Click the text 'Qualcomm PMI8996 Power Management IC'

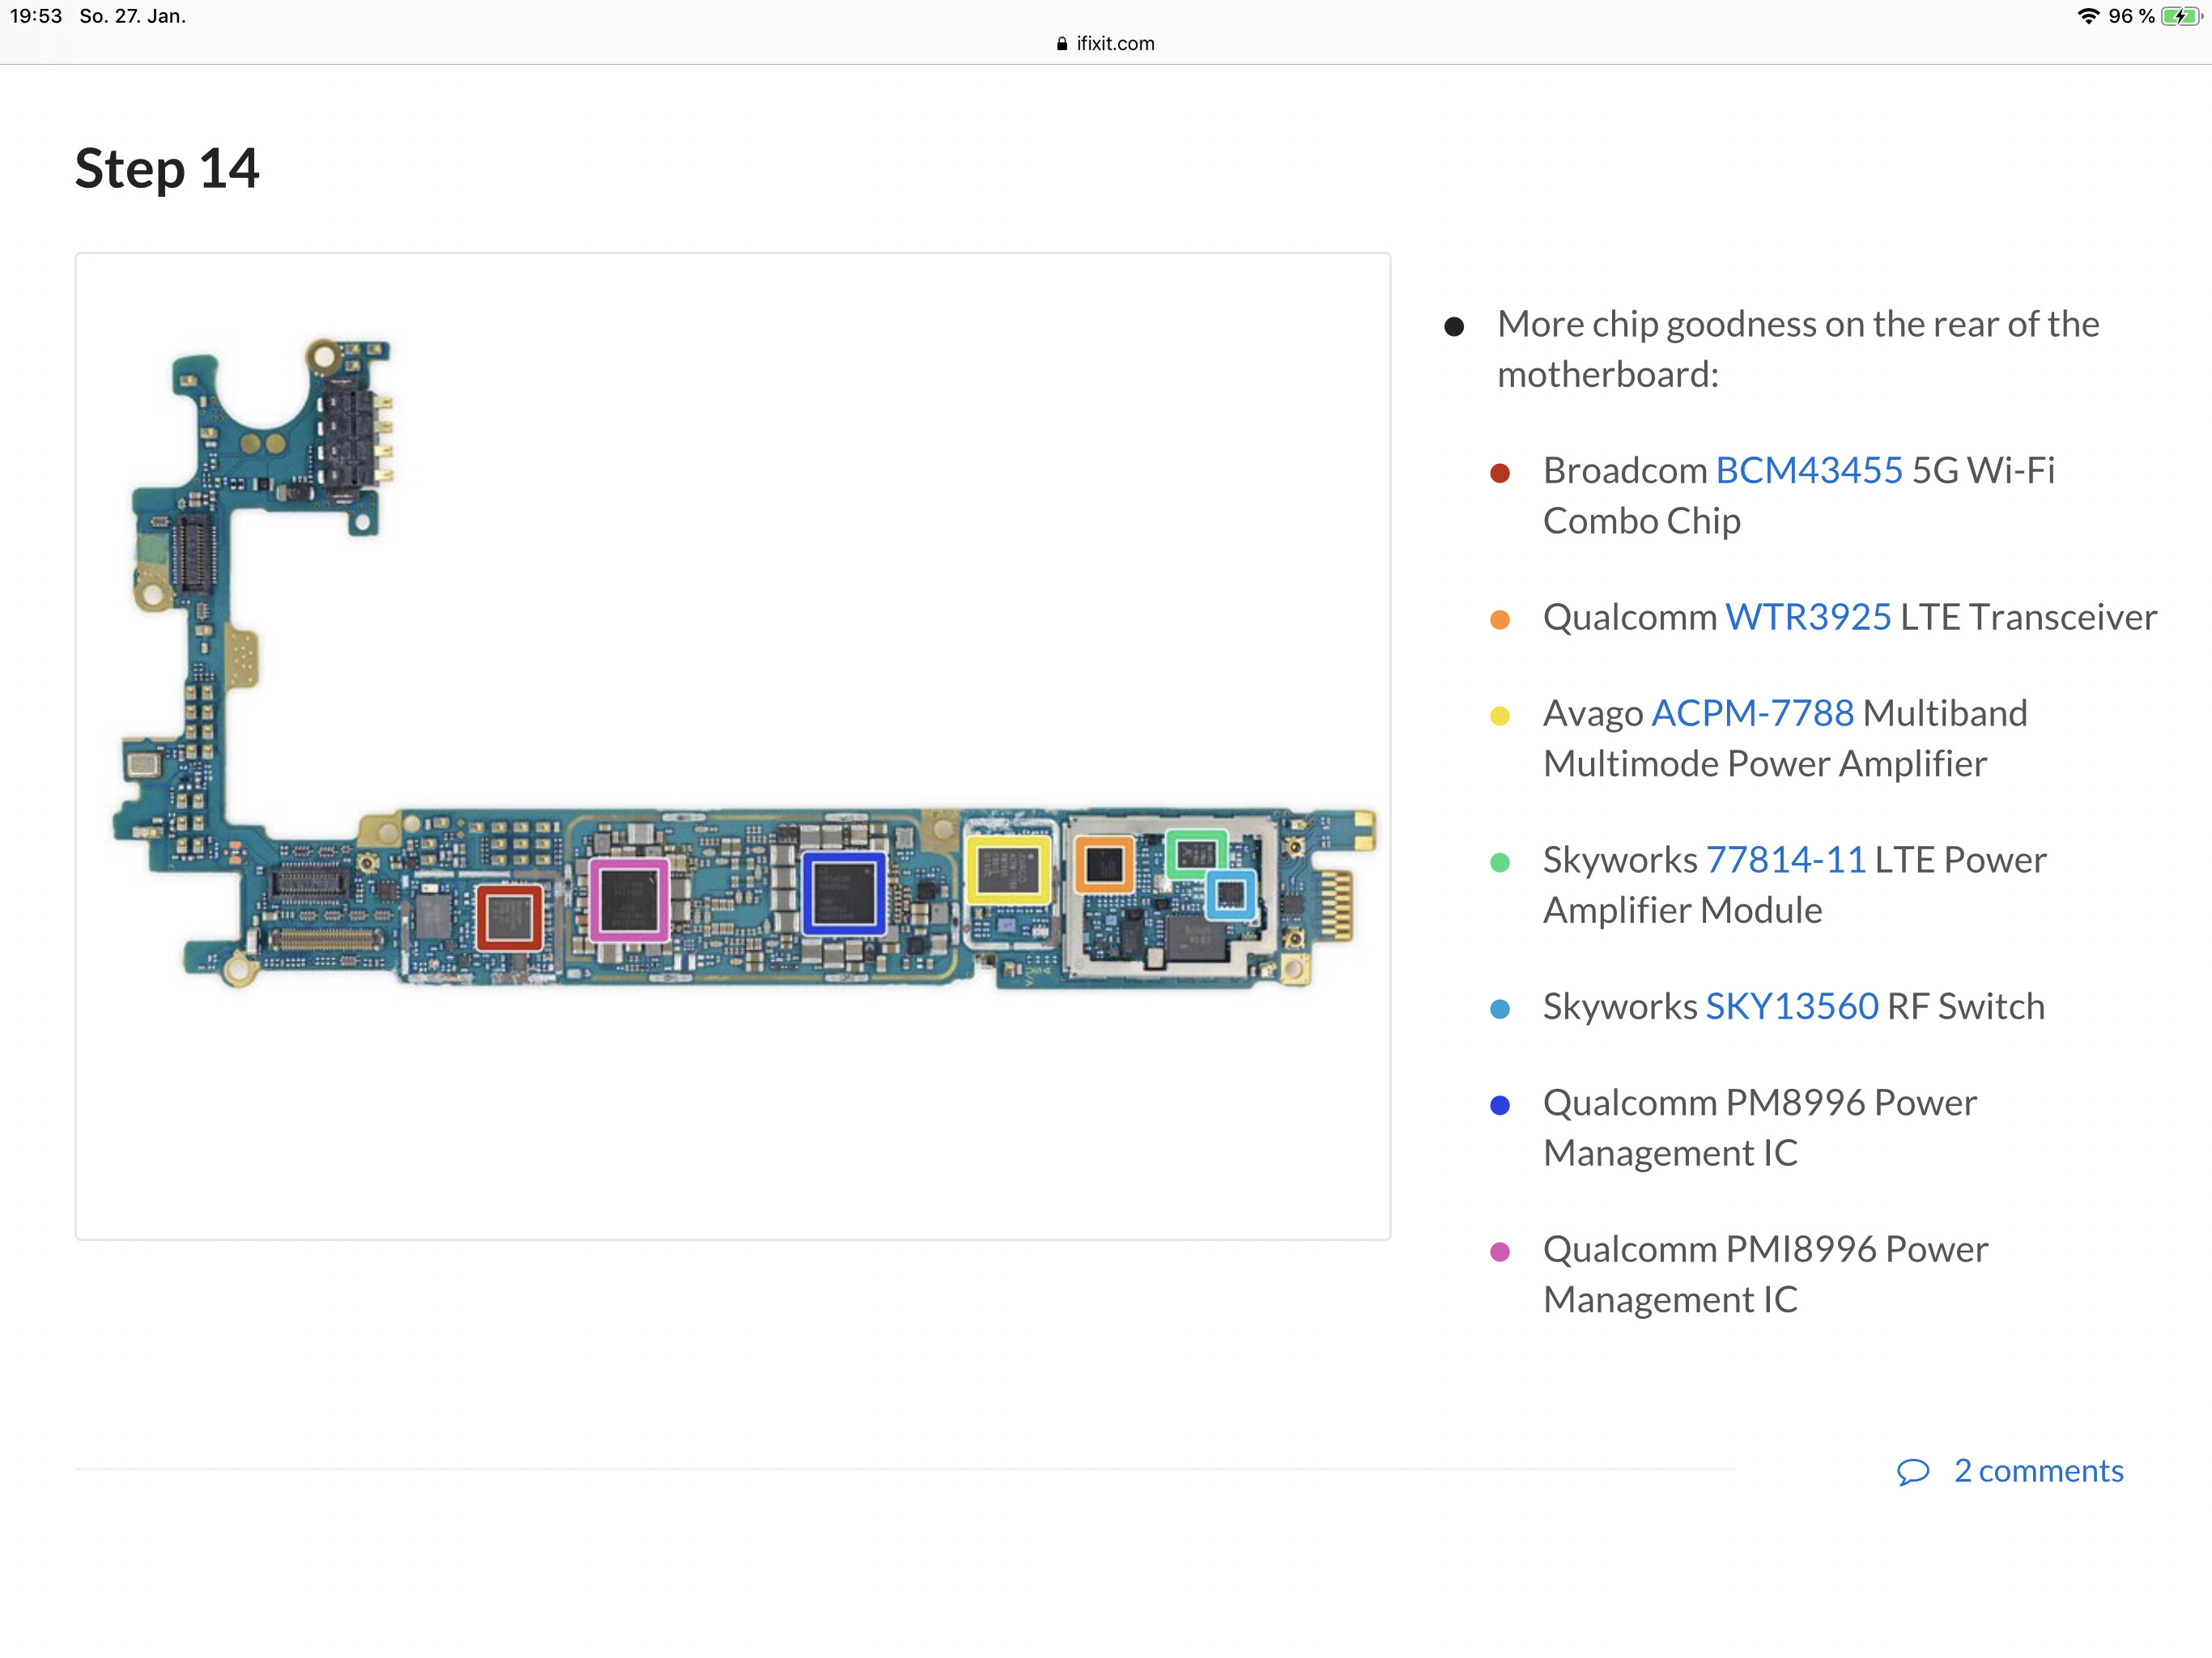coord(1766,1274)
